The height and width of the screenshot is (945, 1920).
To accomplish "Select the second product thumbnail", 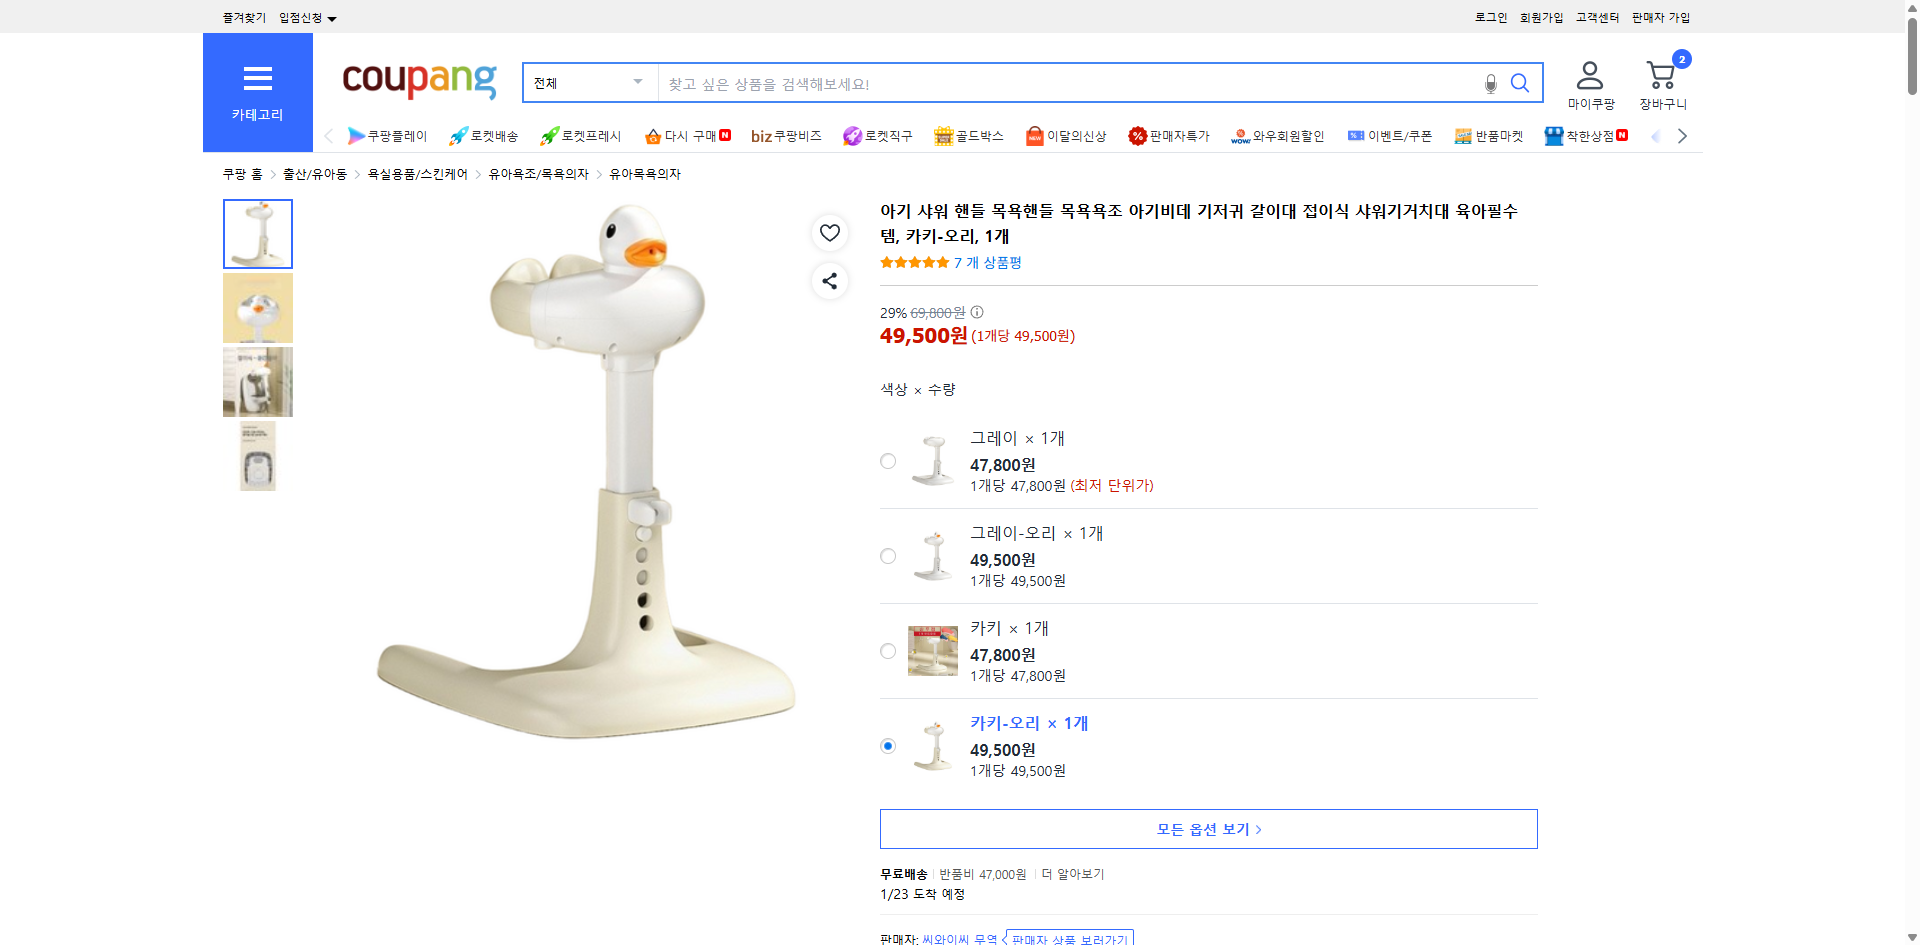I will click(x=257, y=308).
